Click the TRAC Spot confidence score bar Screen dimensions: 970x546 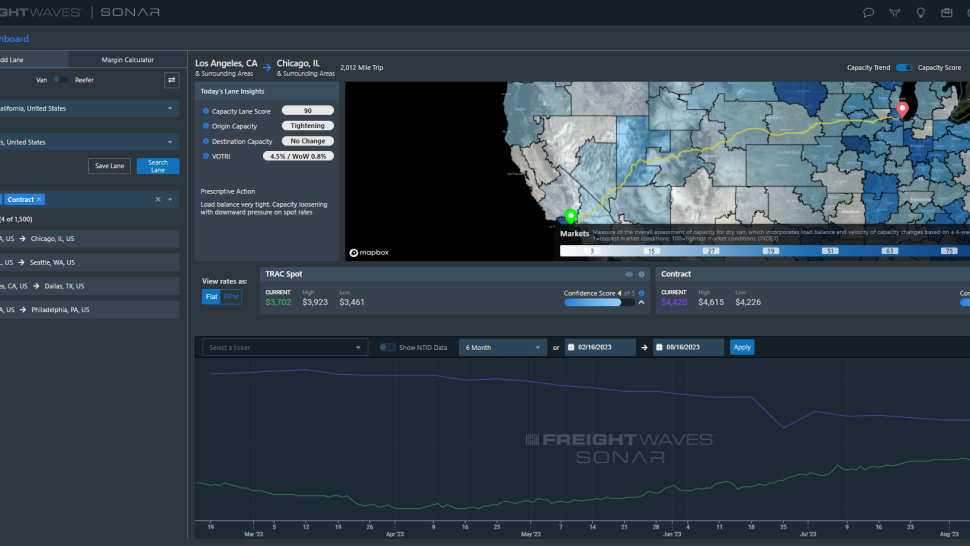pos(599,302)
